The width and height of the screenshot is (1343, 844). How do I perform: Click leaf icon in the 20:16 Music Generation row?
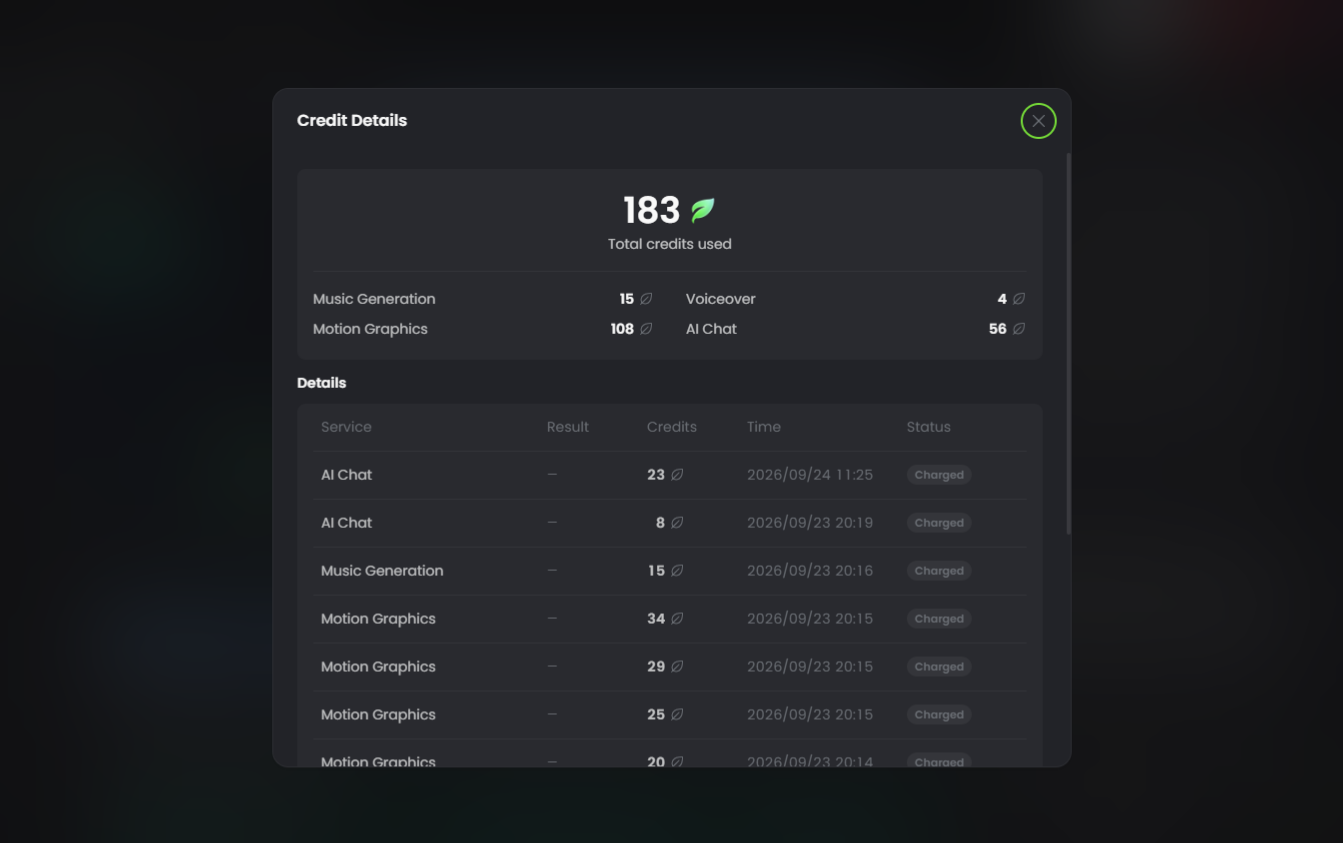(x=677, y=571)
